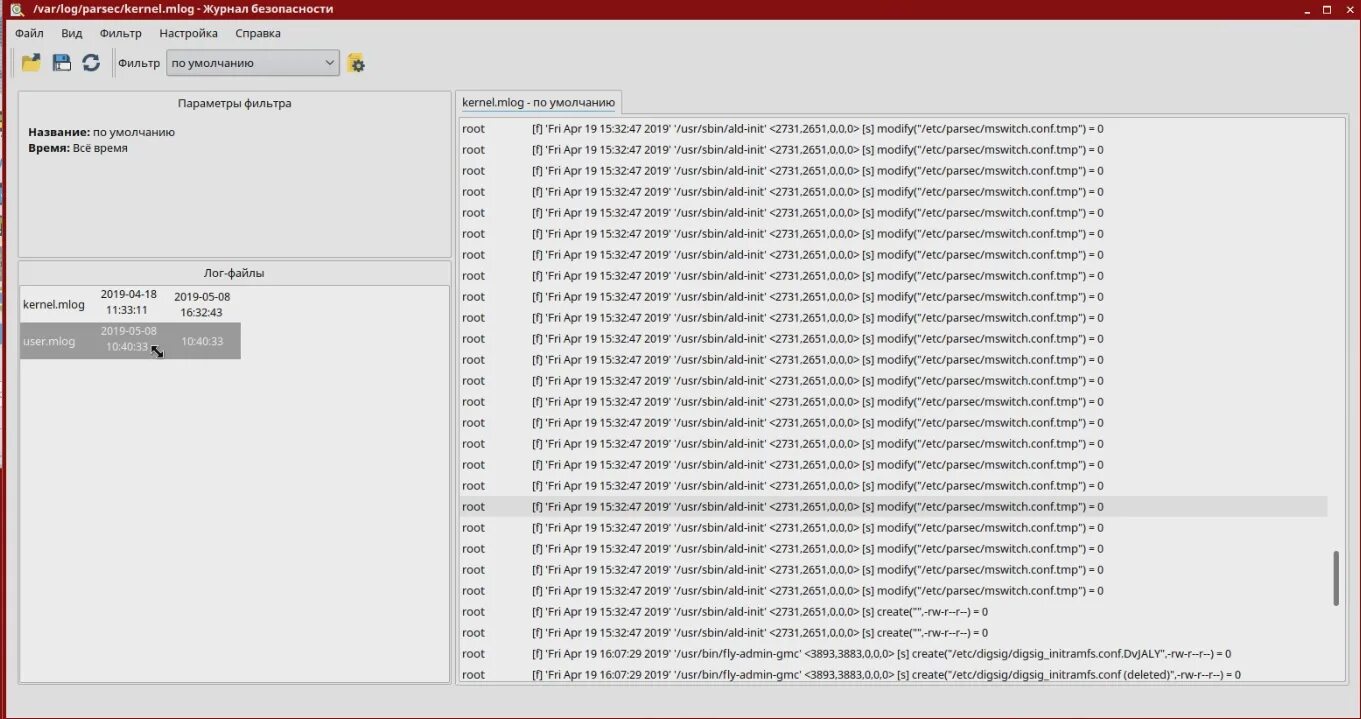
Task: Save the log with diskette icon
Action: [61, 63]
